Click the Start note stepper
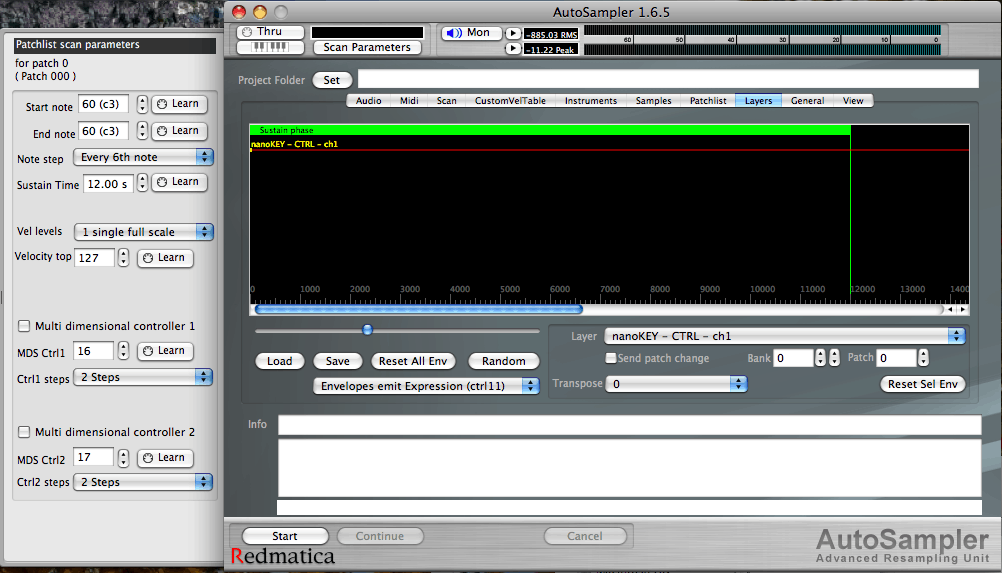Screen dimensions: 1002x573 tap(143, 104)
